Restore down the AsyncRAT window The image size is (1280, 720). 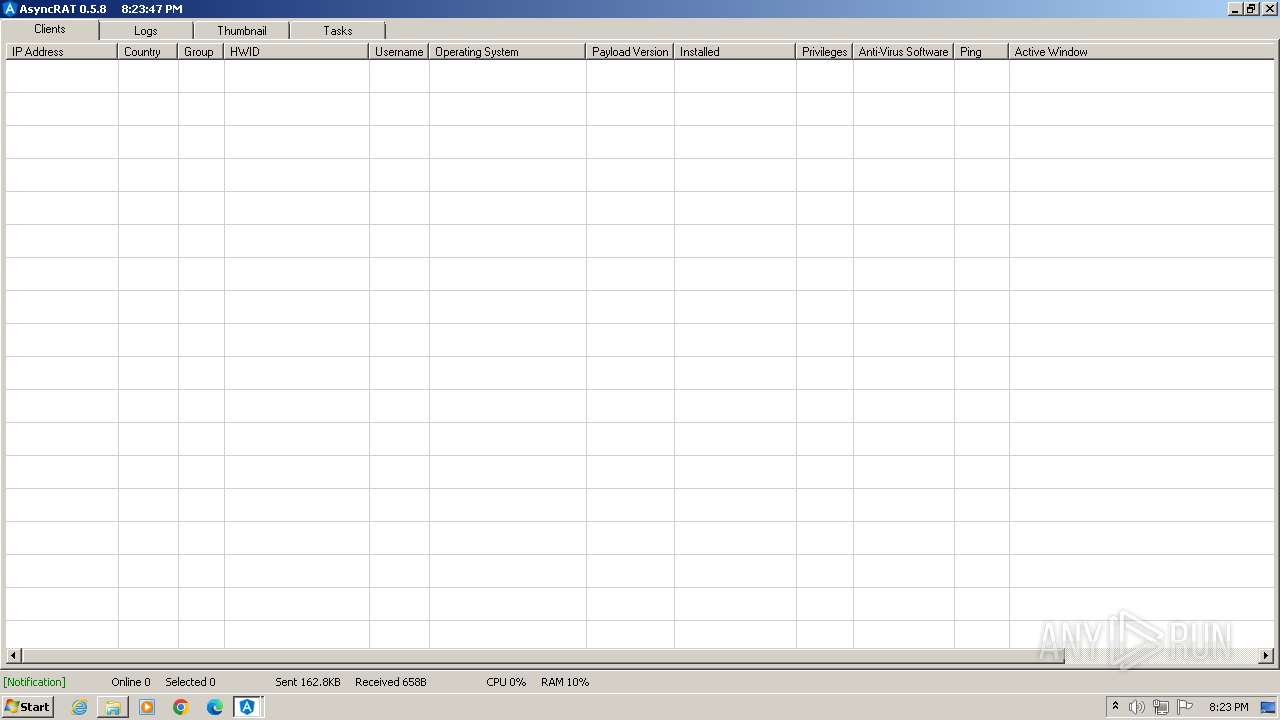(x=1250, y=9)
